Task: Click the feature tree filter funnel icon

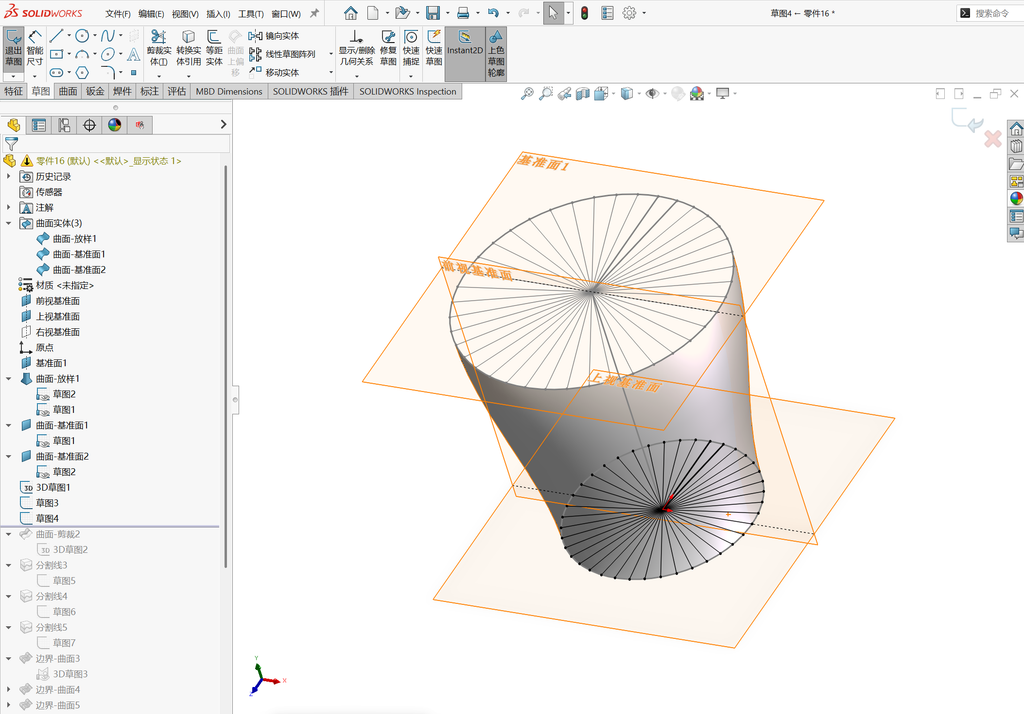Action: pos(11,144)
